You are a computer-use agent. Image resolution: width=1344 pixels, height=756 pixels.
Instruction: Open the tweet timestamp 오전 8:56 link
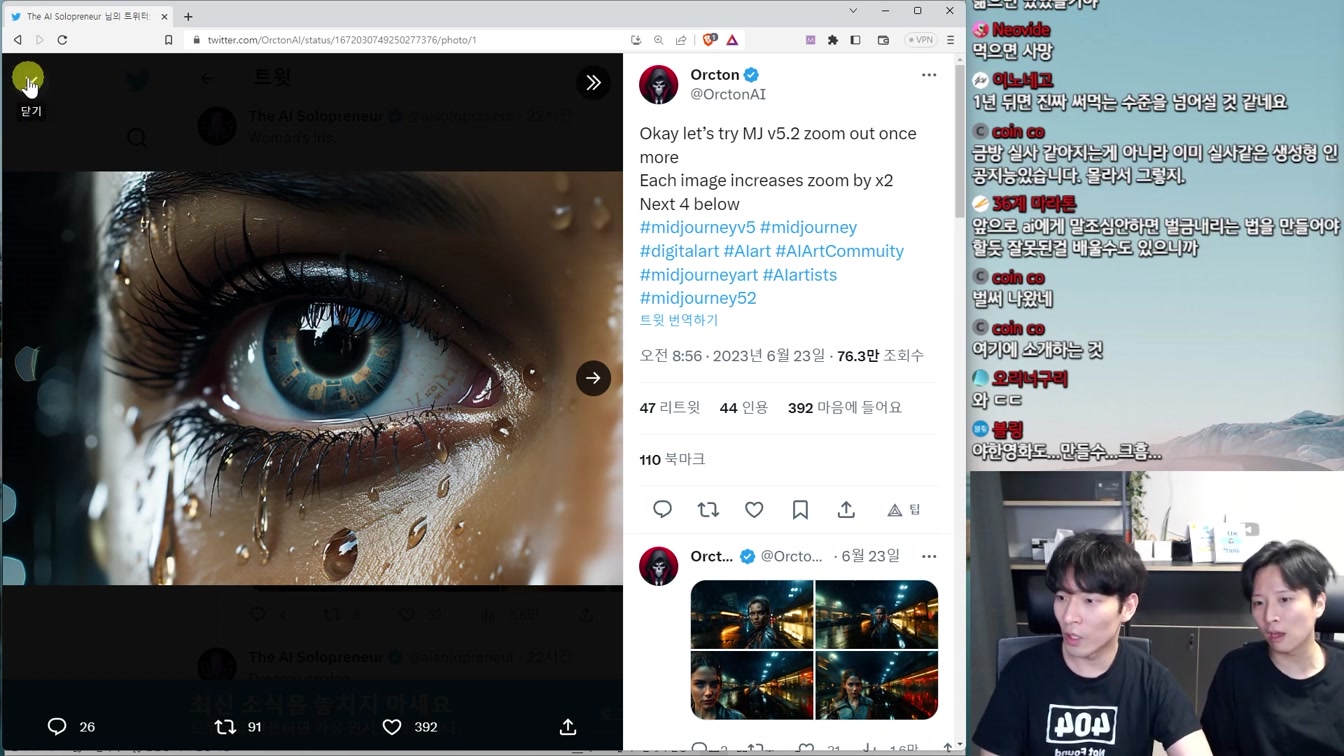[x=732, y=356]
